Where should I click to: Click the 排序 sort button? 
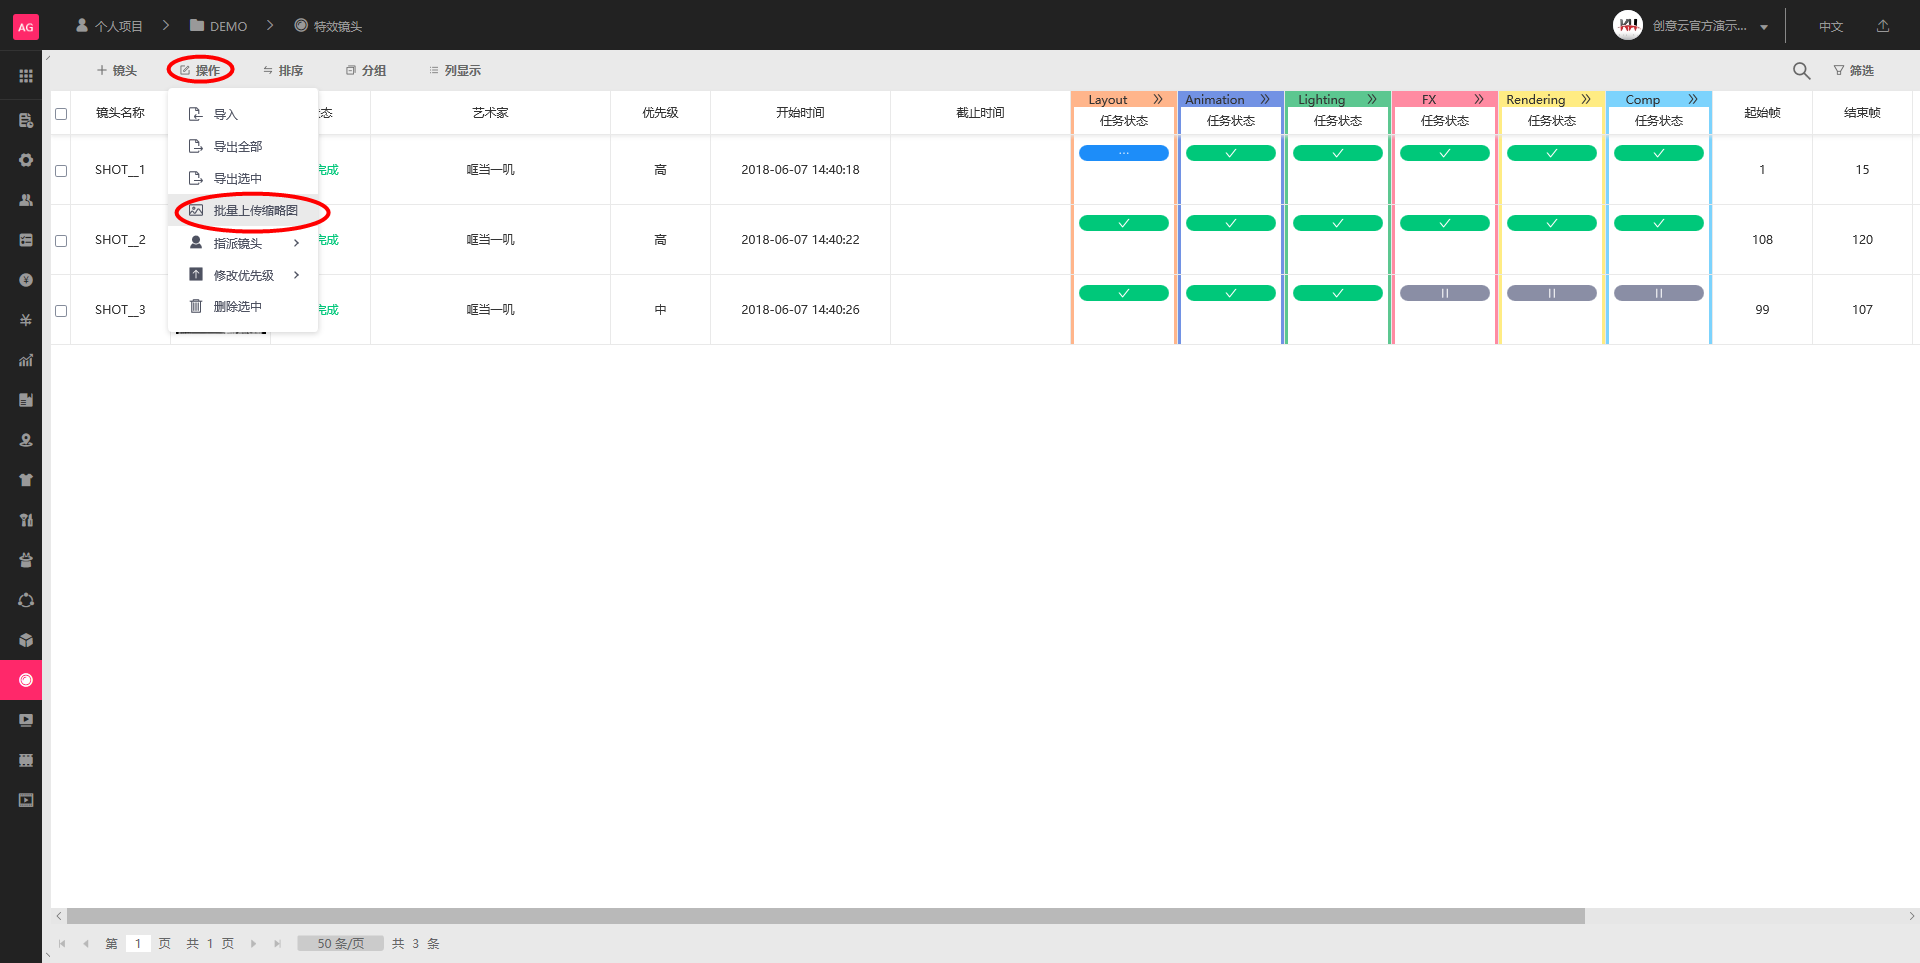pos(283,71)
